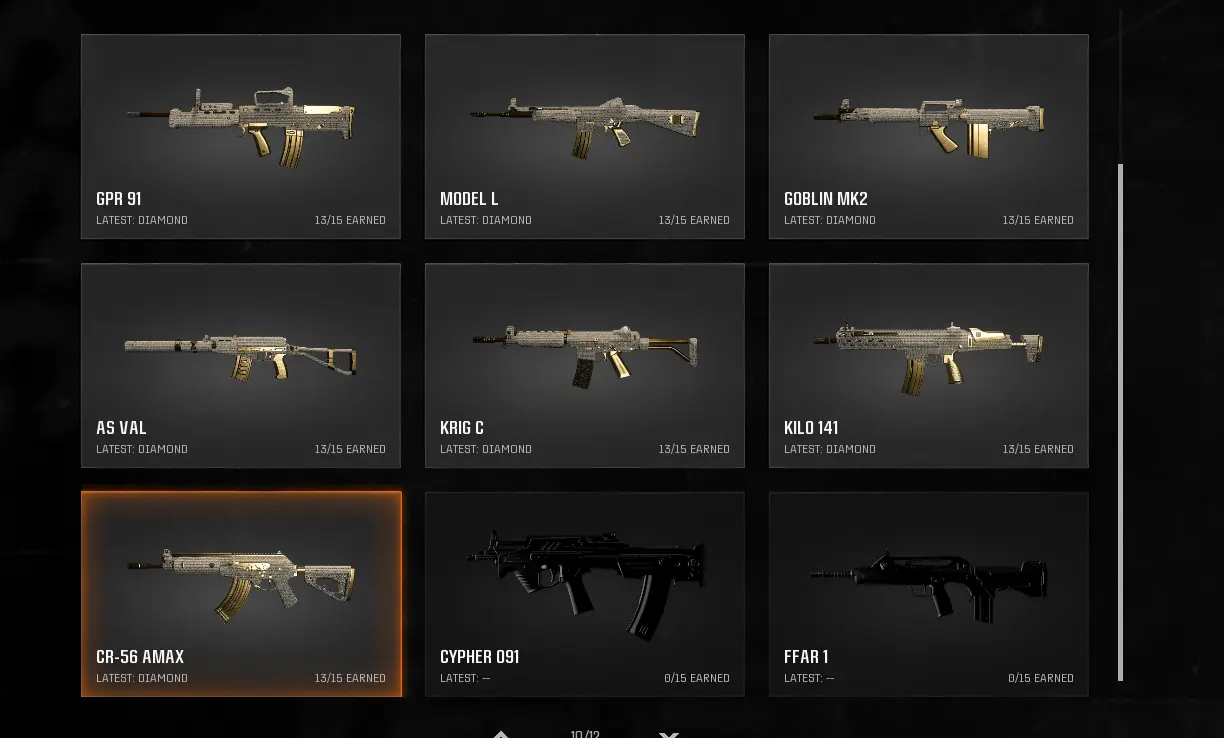Viewport: 1224px width, 738px height.
Task: Click the golden AS VAL rifle image
Action: (241, 355)
